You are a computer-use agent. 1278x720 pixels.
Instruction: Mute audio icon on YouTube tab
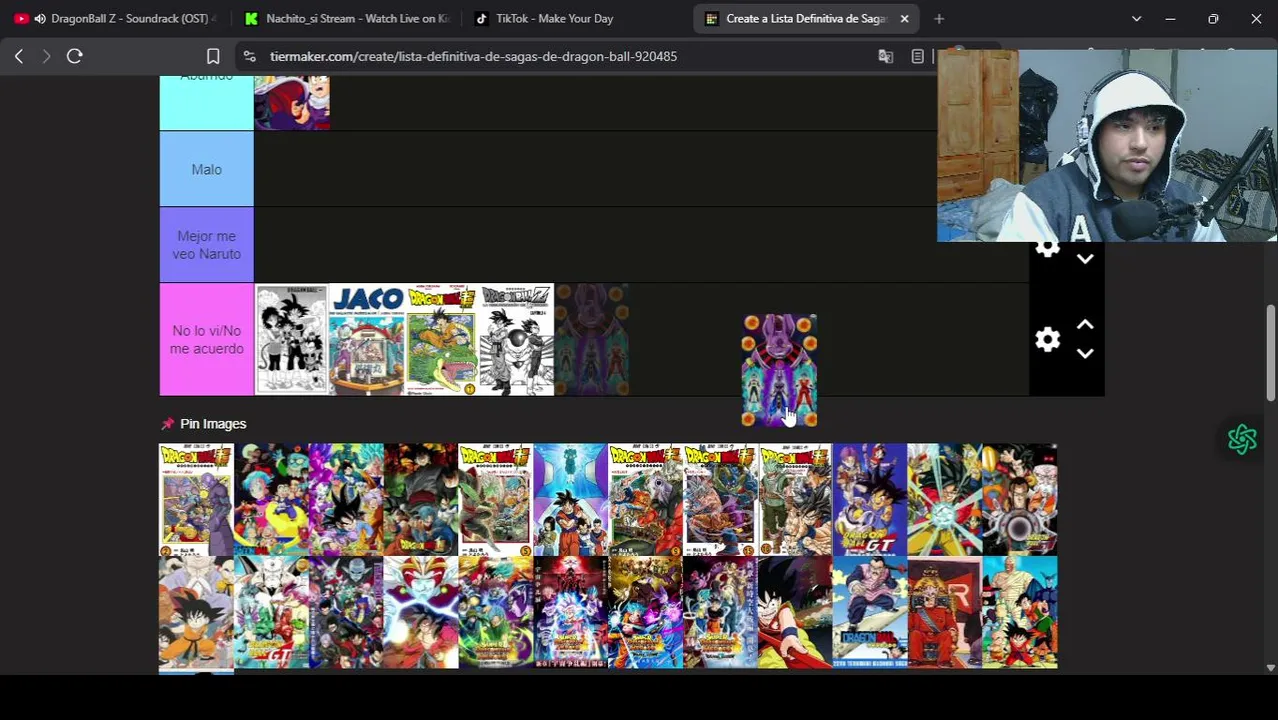[x=40, y=19]
